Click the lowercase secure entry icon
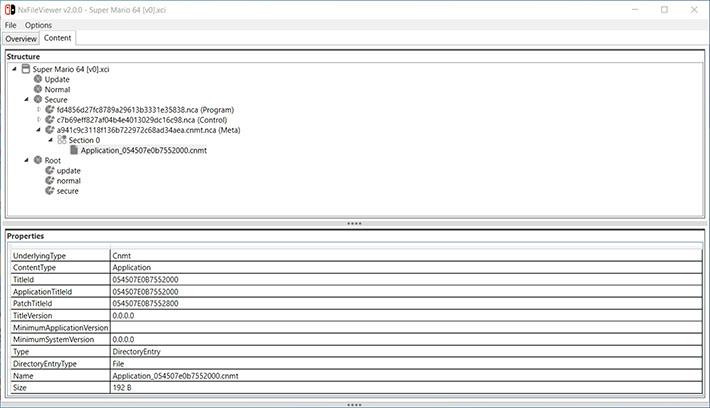710x408 pixels. pos(50,191)
